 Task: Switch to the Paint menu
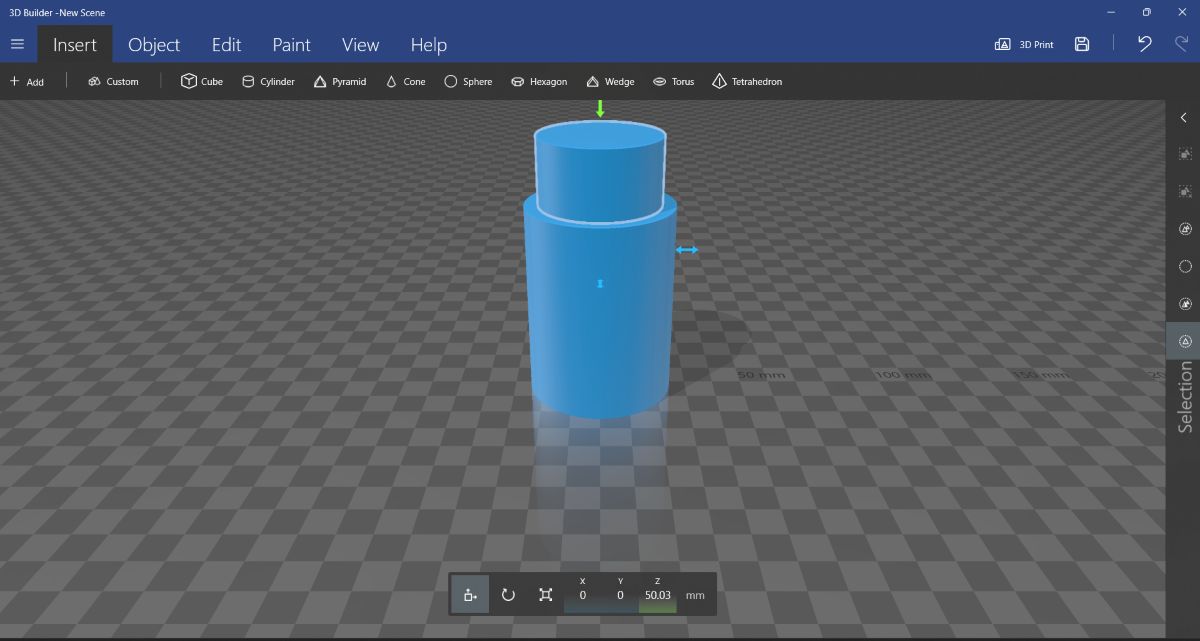click(291, 44)
